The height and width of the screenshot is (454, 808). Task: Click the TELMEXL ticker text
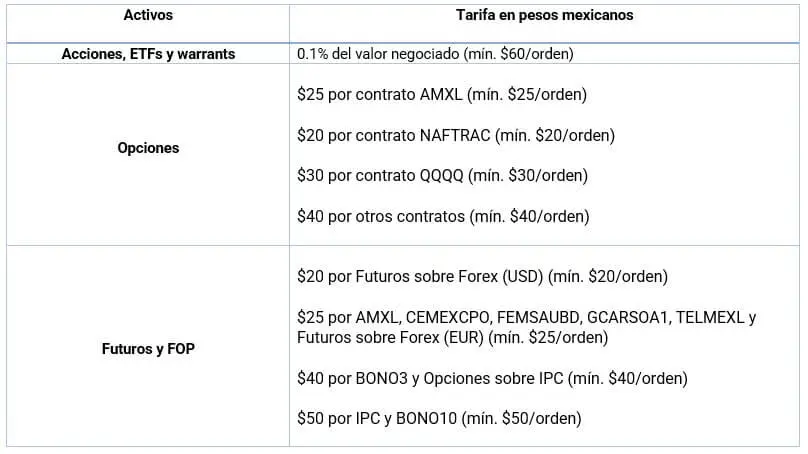(710, 317)
